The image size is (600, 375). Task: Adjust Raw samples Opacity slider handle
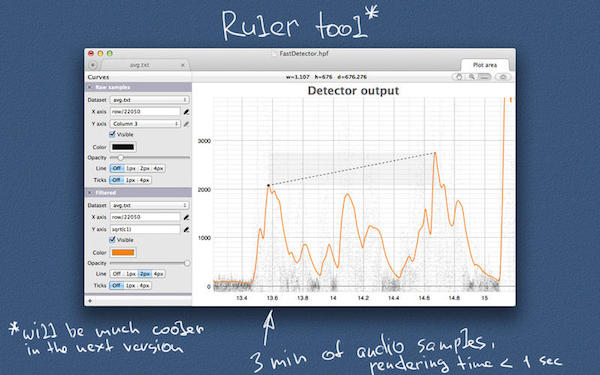121,158
